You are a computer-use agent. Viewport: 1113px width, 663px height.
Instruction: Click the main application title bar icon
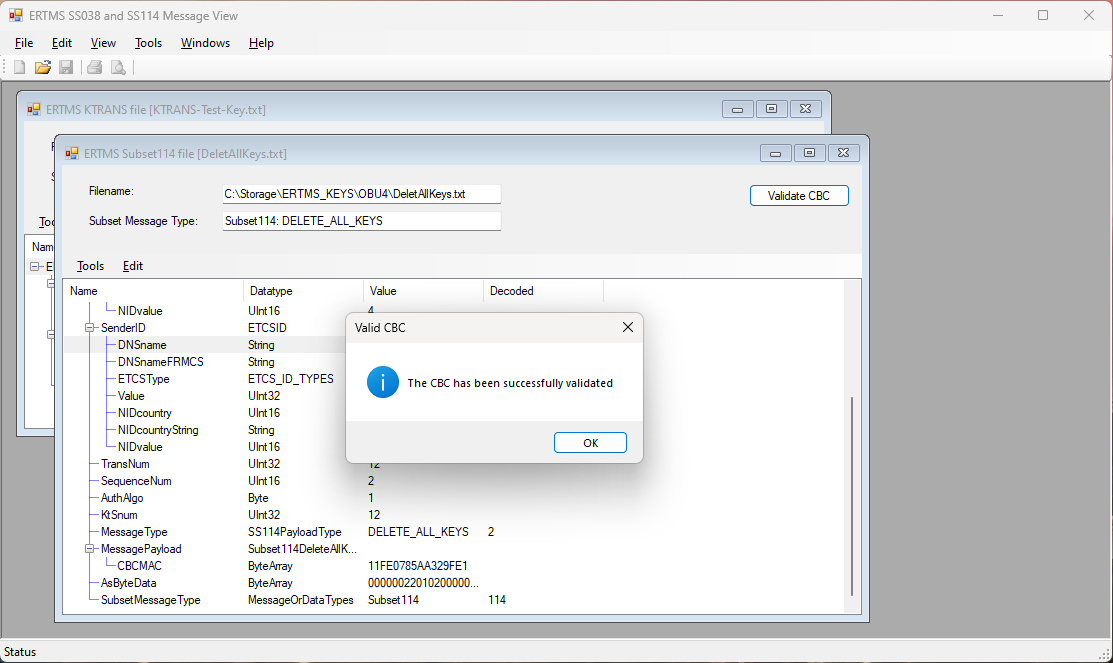(x=16, y=16)
